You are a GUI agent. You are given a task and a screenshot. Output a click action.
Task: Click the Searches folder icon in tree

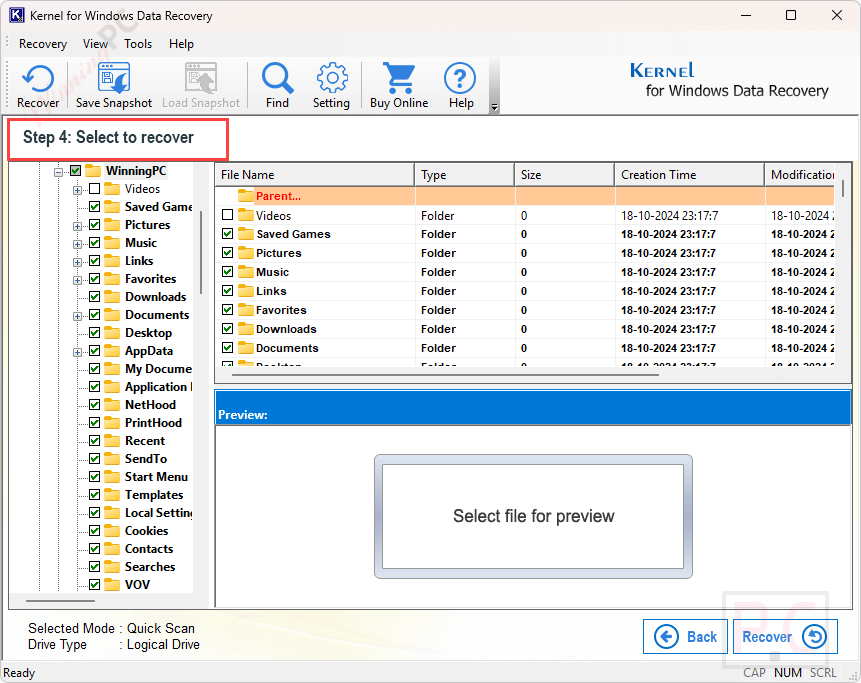[112, 567]
